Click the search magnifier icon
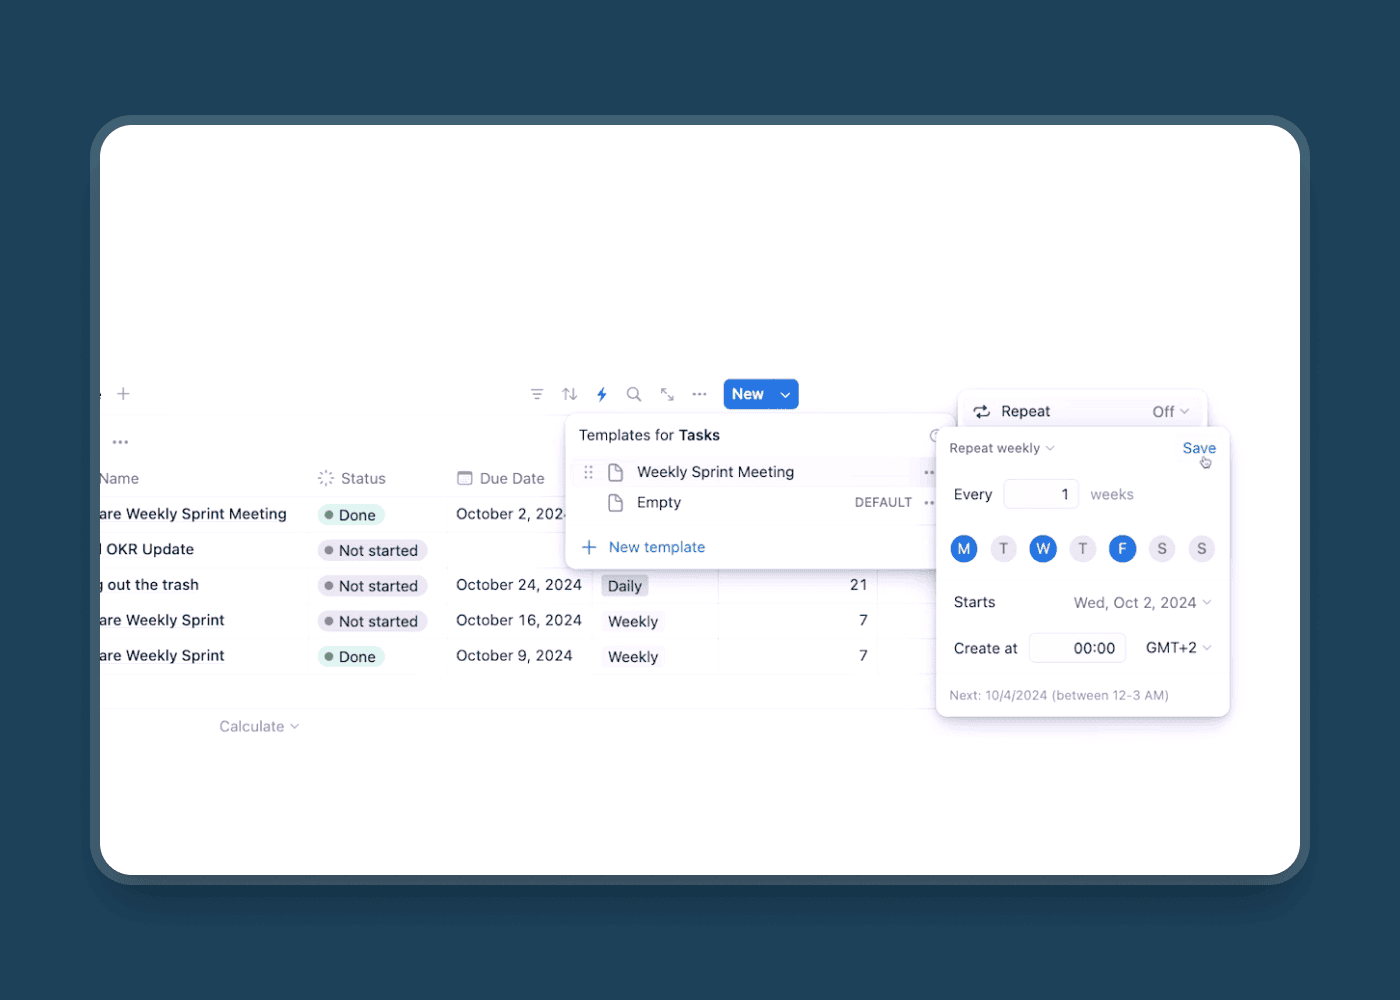Screen dimensions: 1400x1000 click(634, 394)
